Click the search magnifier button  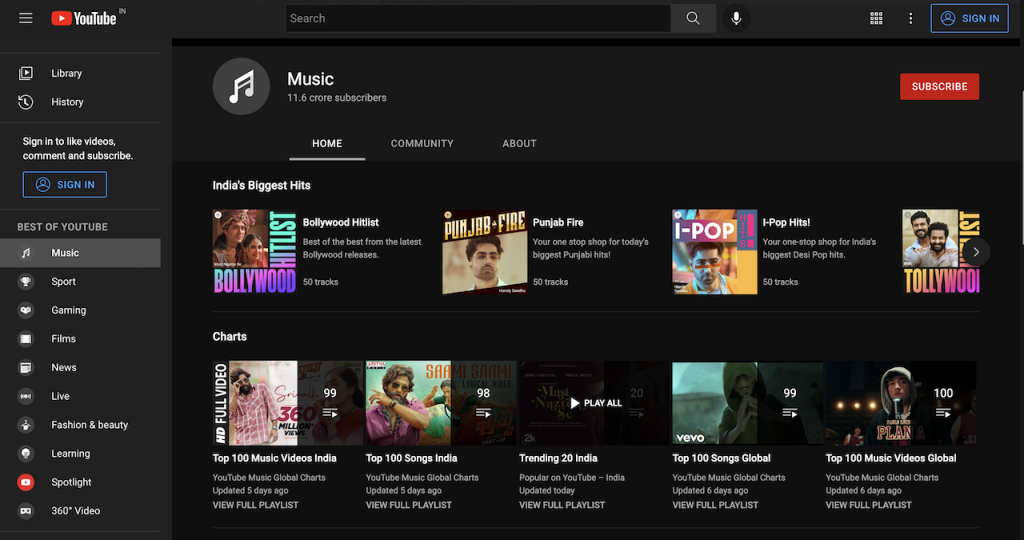click(x=693, y=18)
